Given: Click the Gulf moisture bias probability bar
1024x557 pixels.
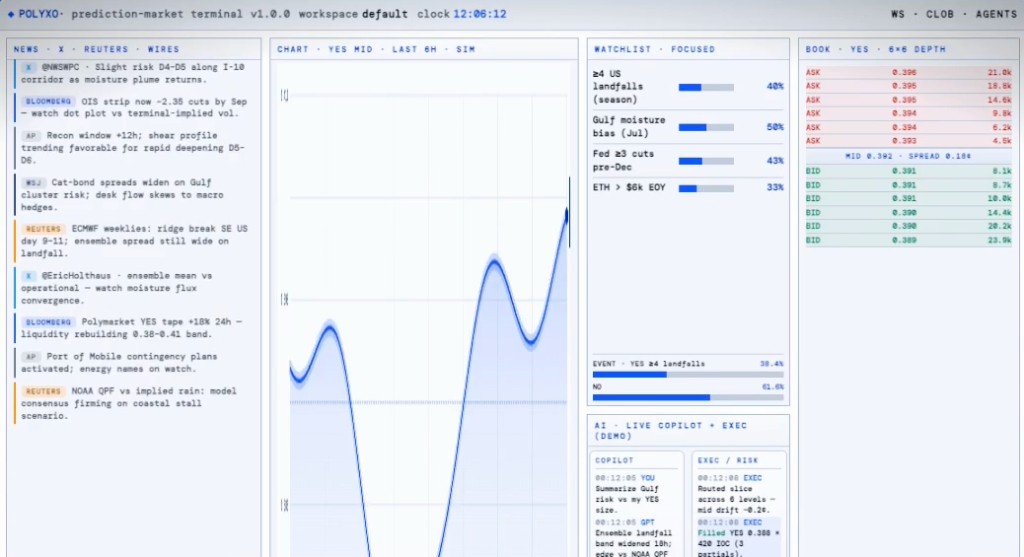Looking at the screenshot, I should tap(706, 127).
